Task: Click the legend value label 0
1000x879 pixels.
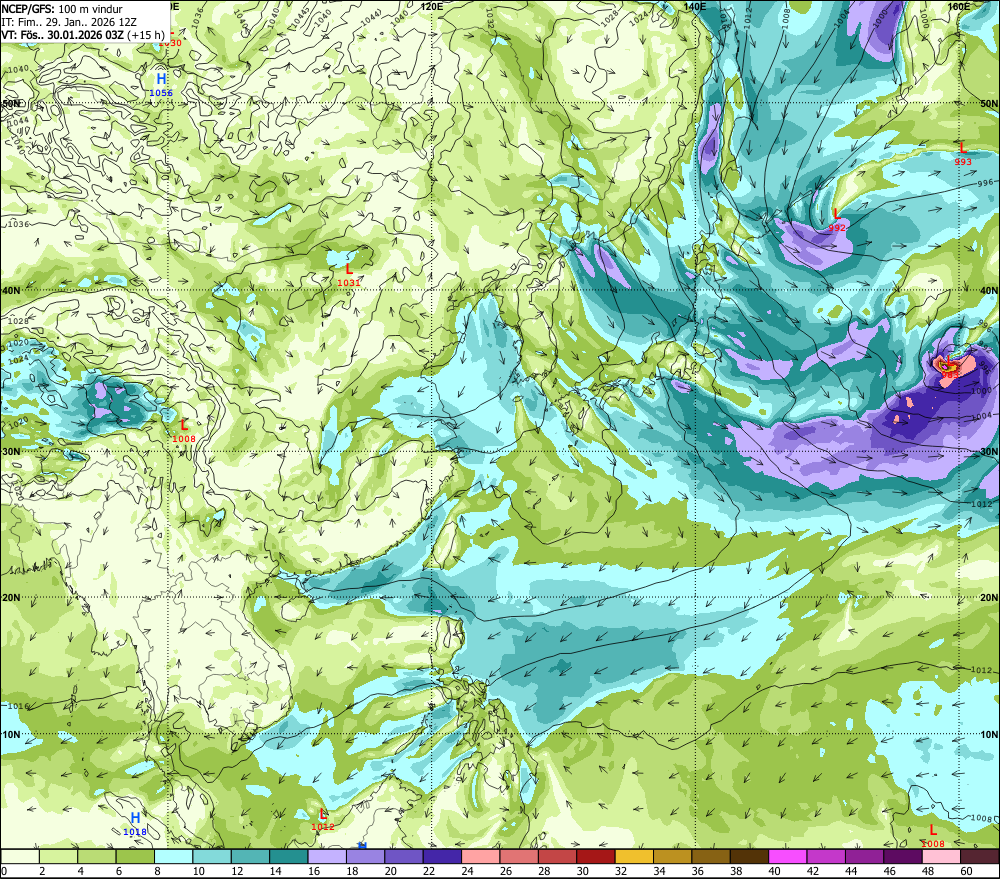Action: pos(4,871)
